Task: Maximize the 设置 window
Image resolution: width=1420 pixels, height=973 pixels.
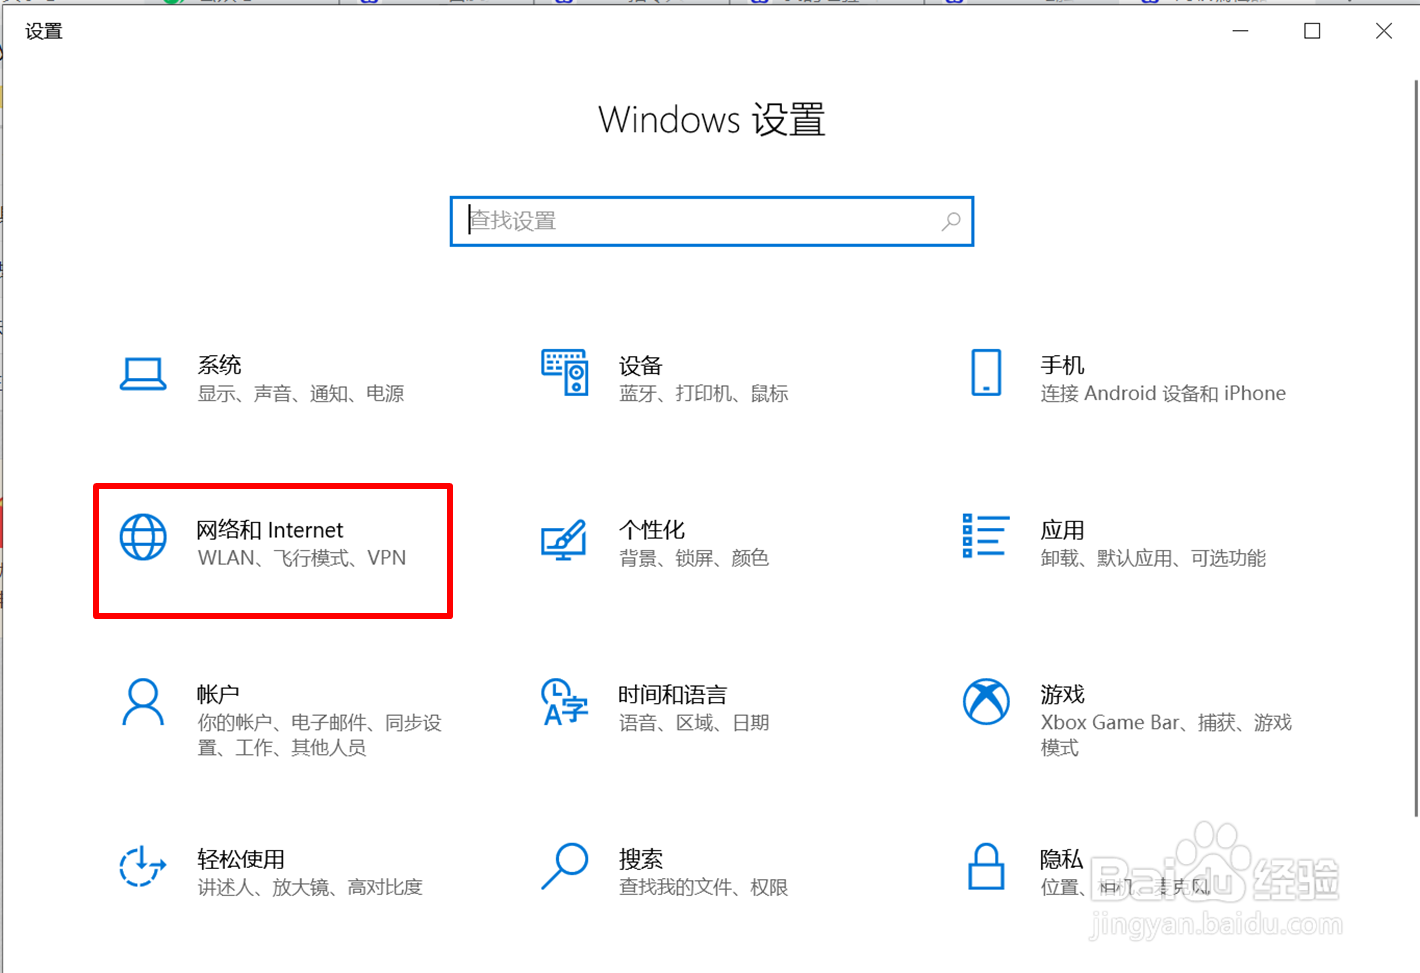Action: [x=1312, y=31]
